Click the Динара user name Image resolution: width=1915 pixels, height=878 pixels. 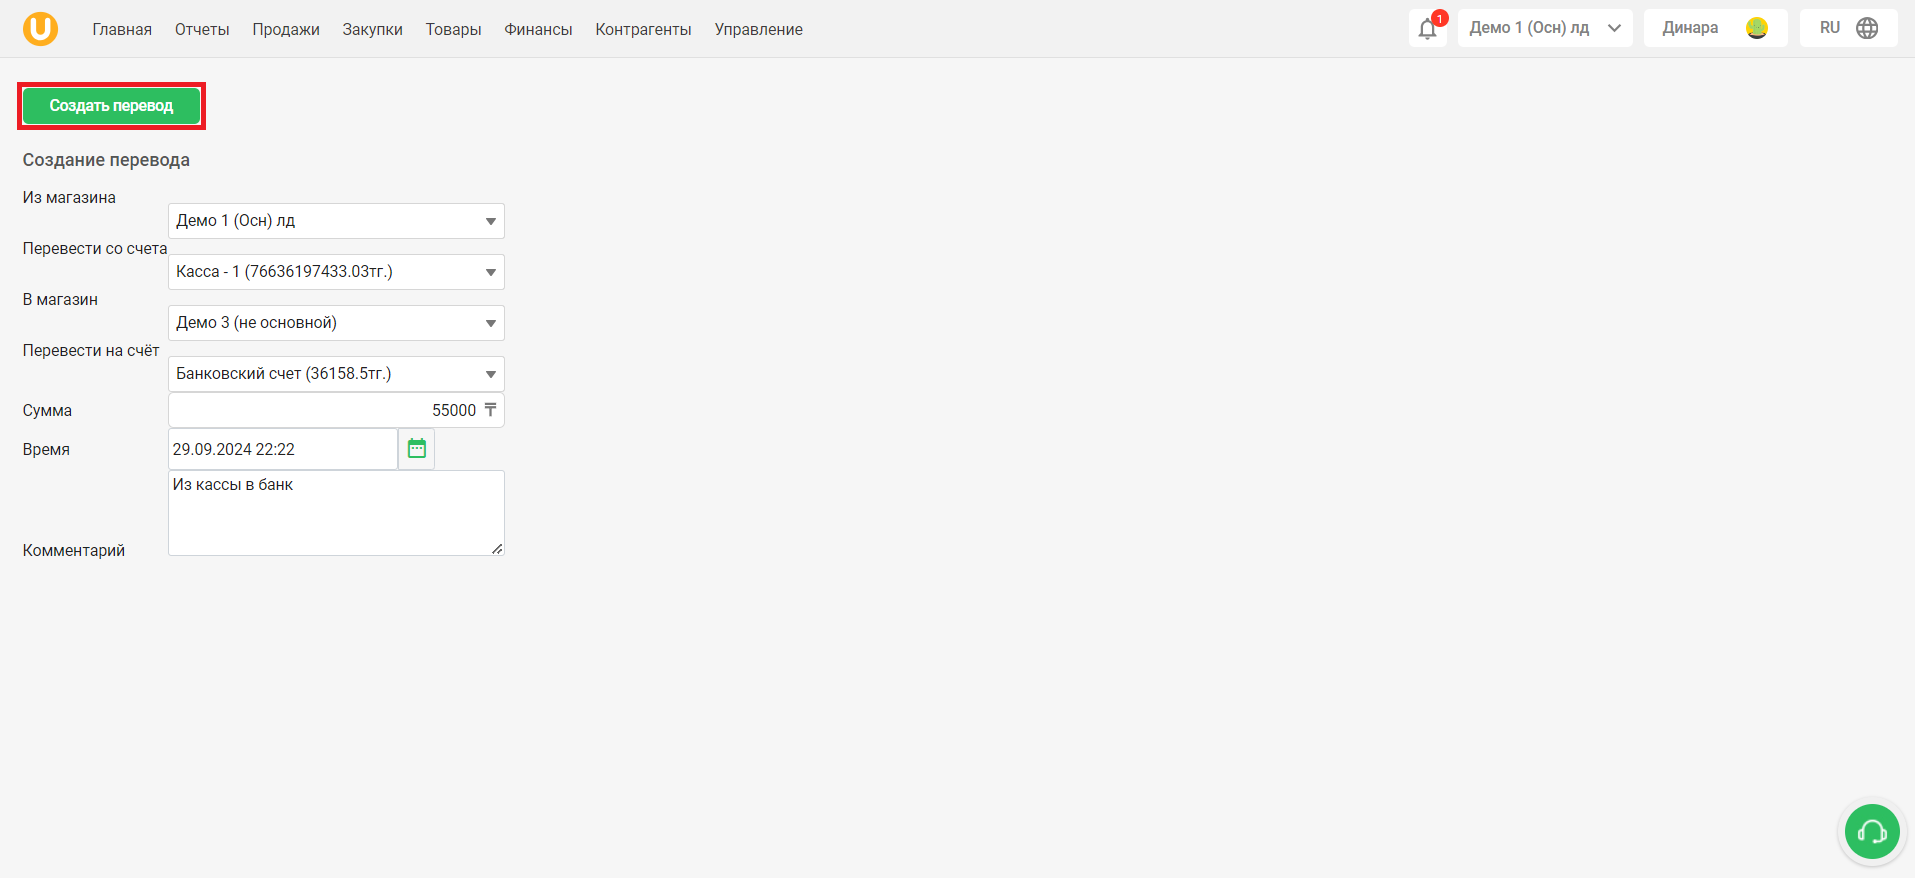pyautogui.click(x=1690, y=28)
